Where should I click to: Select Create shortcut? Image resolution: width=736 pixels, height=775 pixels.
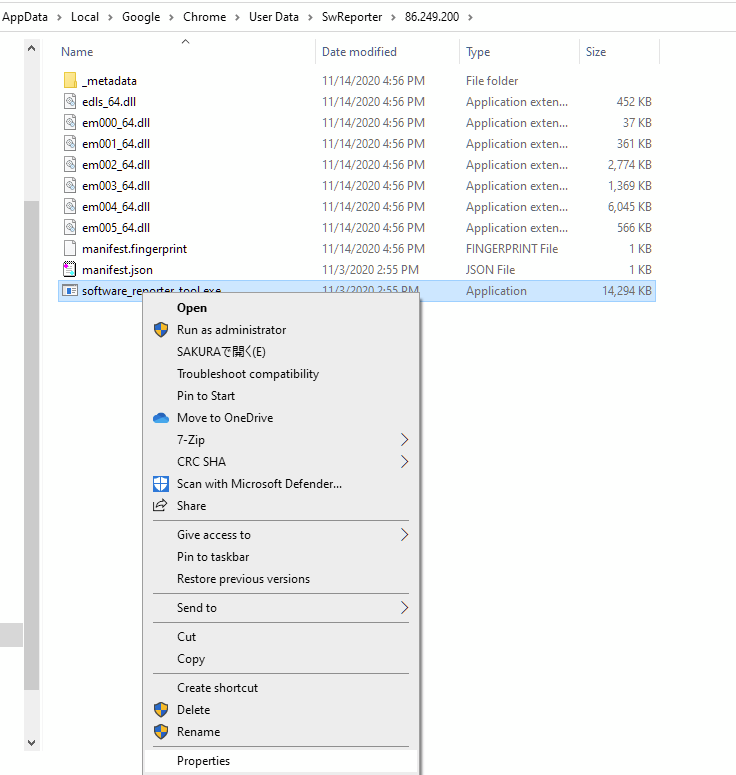click(x=281, y=688)
